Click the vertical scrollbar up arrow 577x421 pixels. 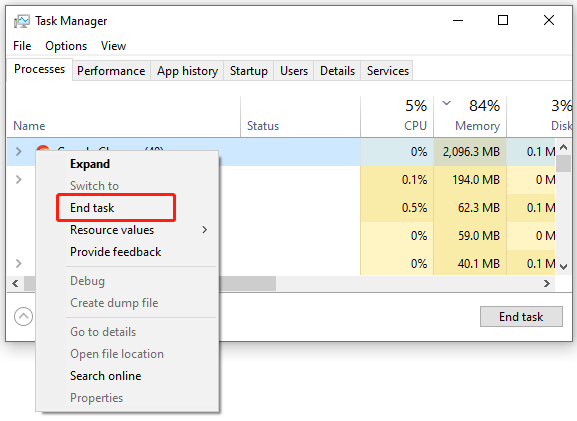click(x=563, y=147)
